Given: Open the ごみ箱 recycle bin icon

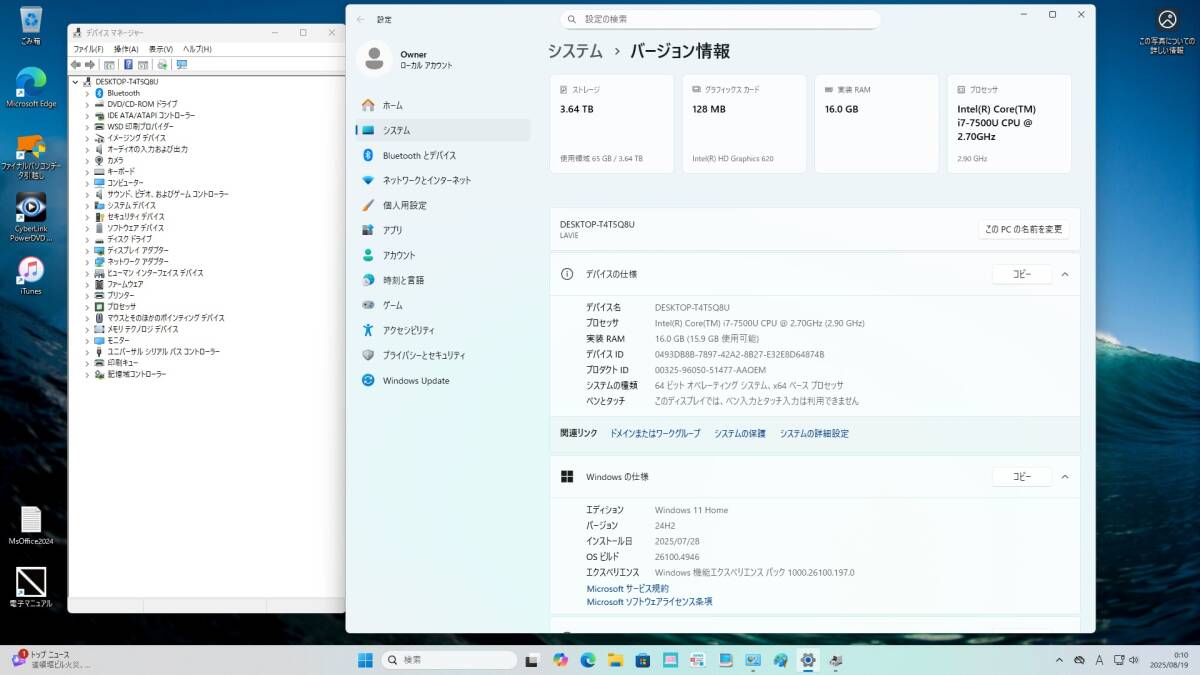Looking at the screenshot, I should coord(31,24).
